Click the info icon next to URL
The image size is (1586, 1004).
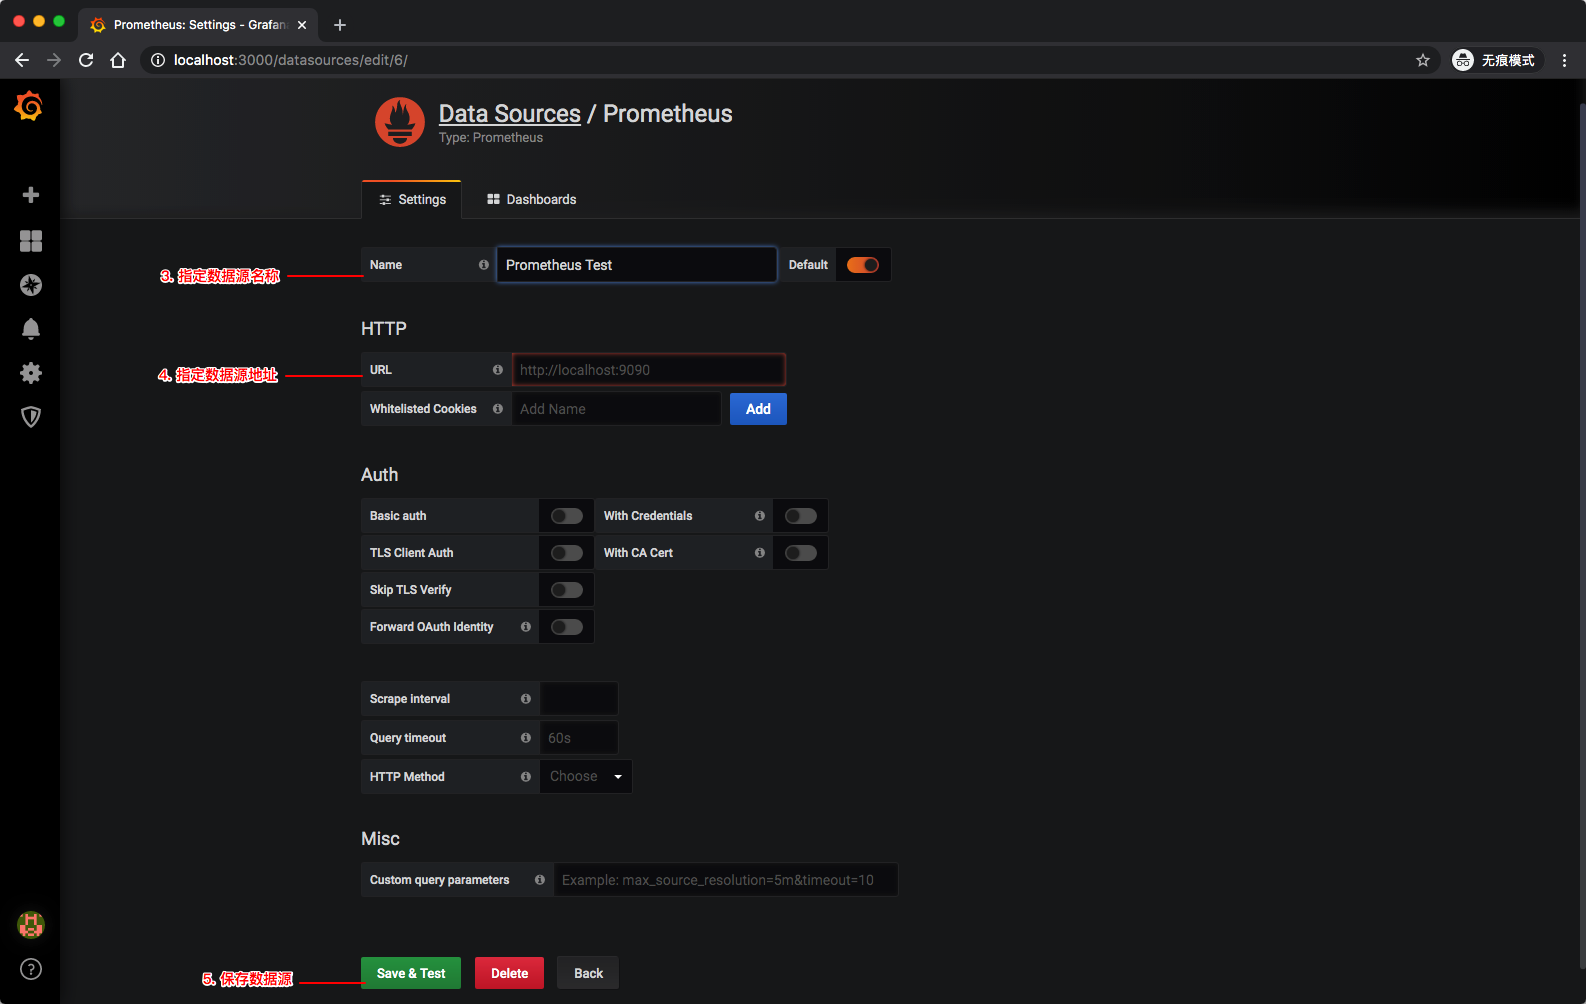[497, 370]
